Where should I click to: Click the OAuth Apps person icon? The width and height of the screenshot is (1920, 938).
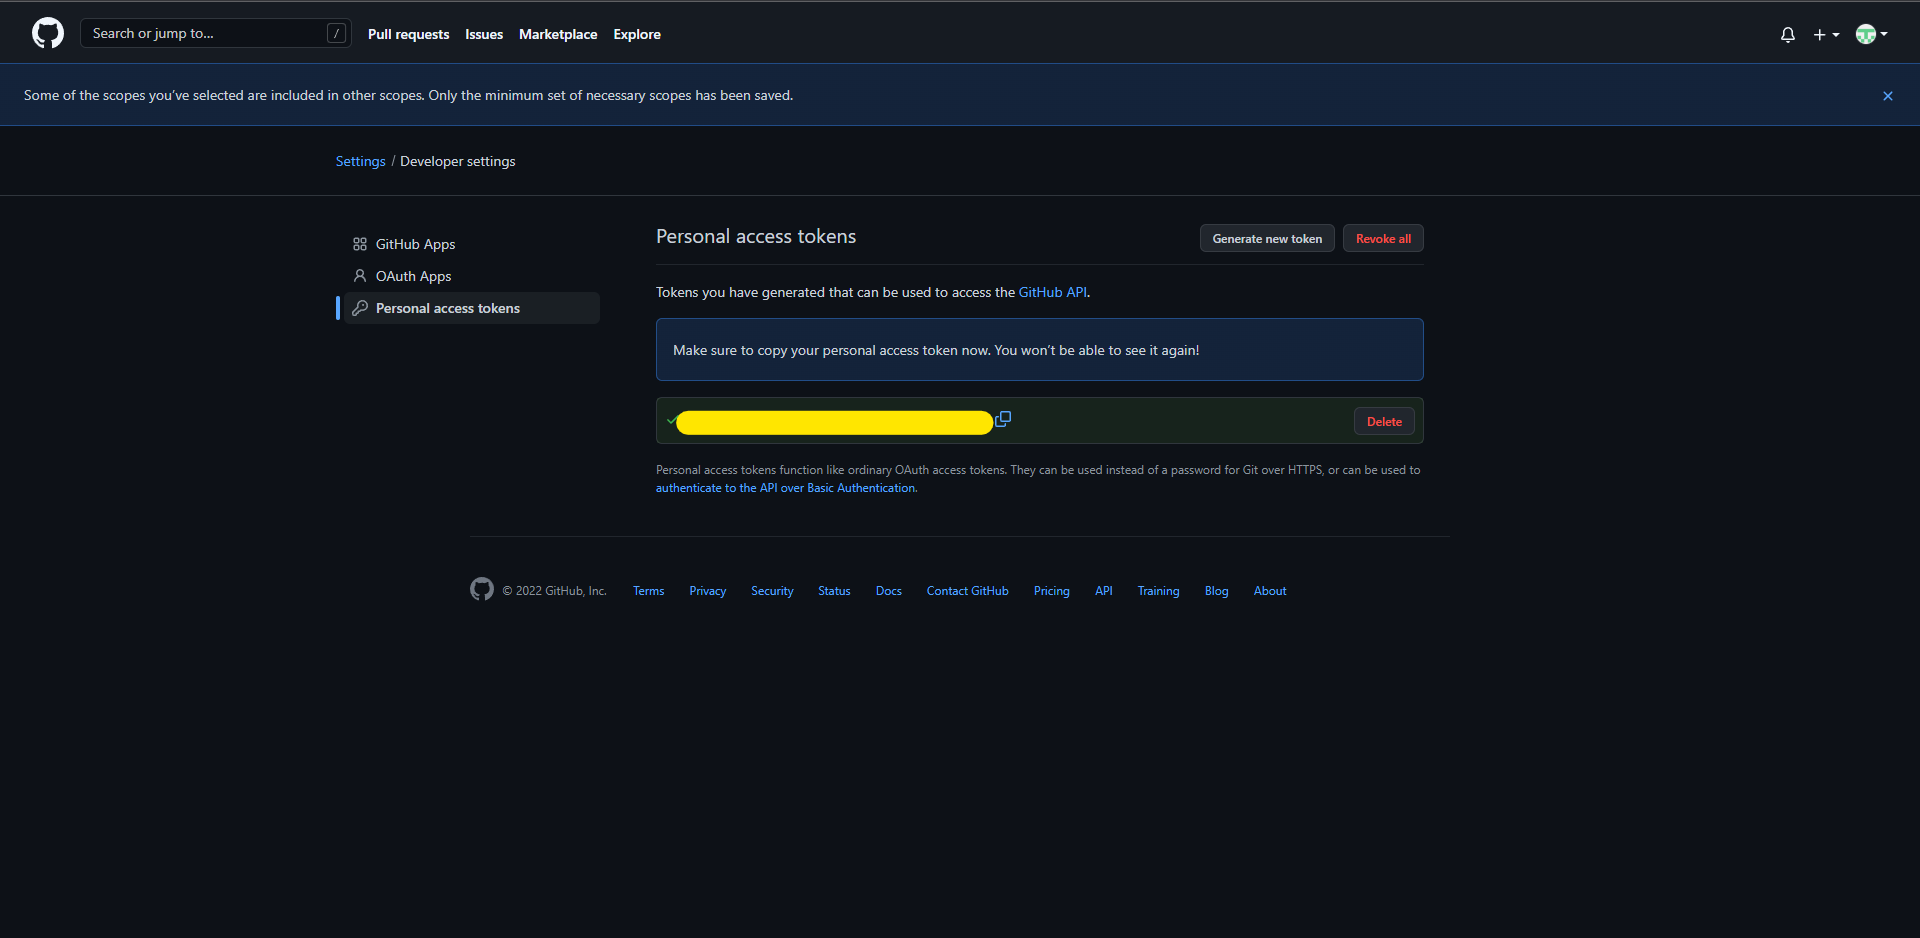point(360,276)
